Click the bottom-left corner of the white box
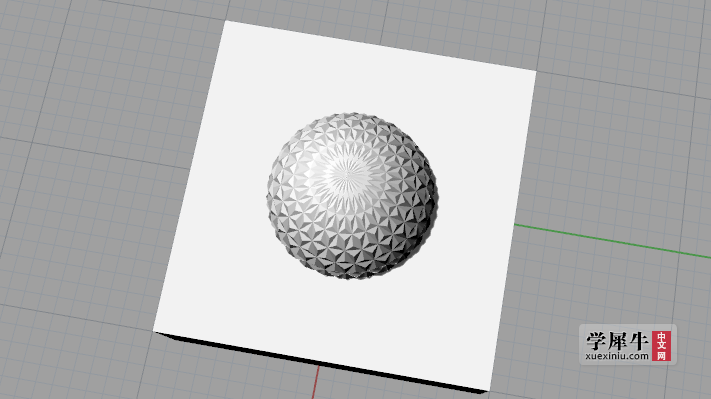Viewport: 711px width, 399px height. (154, 331)
